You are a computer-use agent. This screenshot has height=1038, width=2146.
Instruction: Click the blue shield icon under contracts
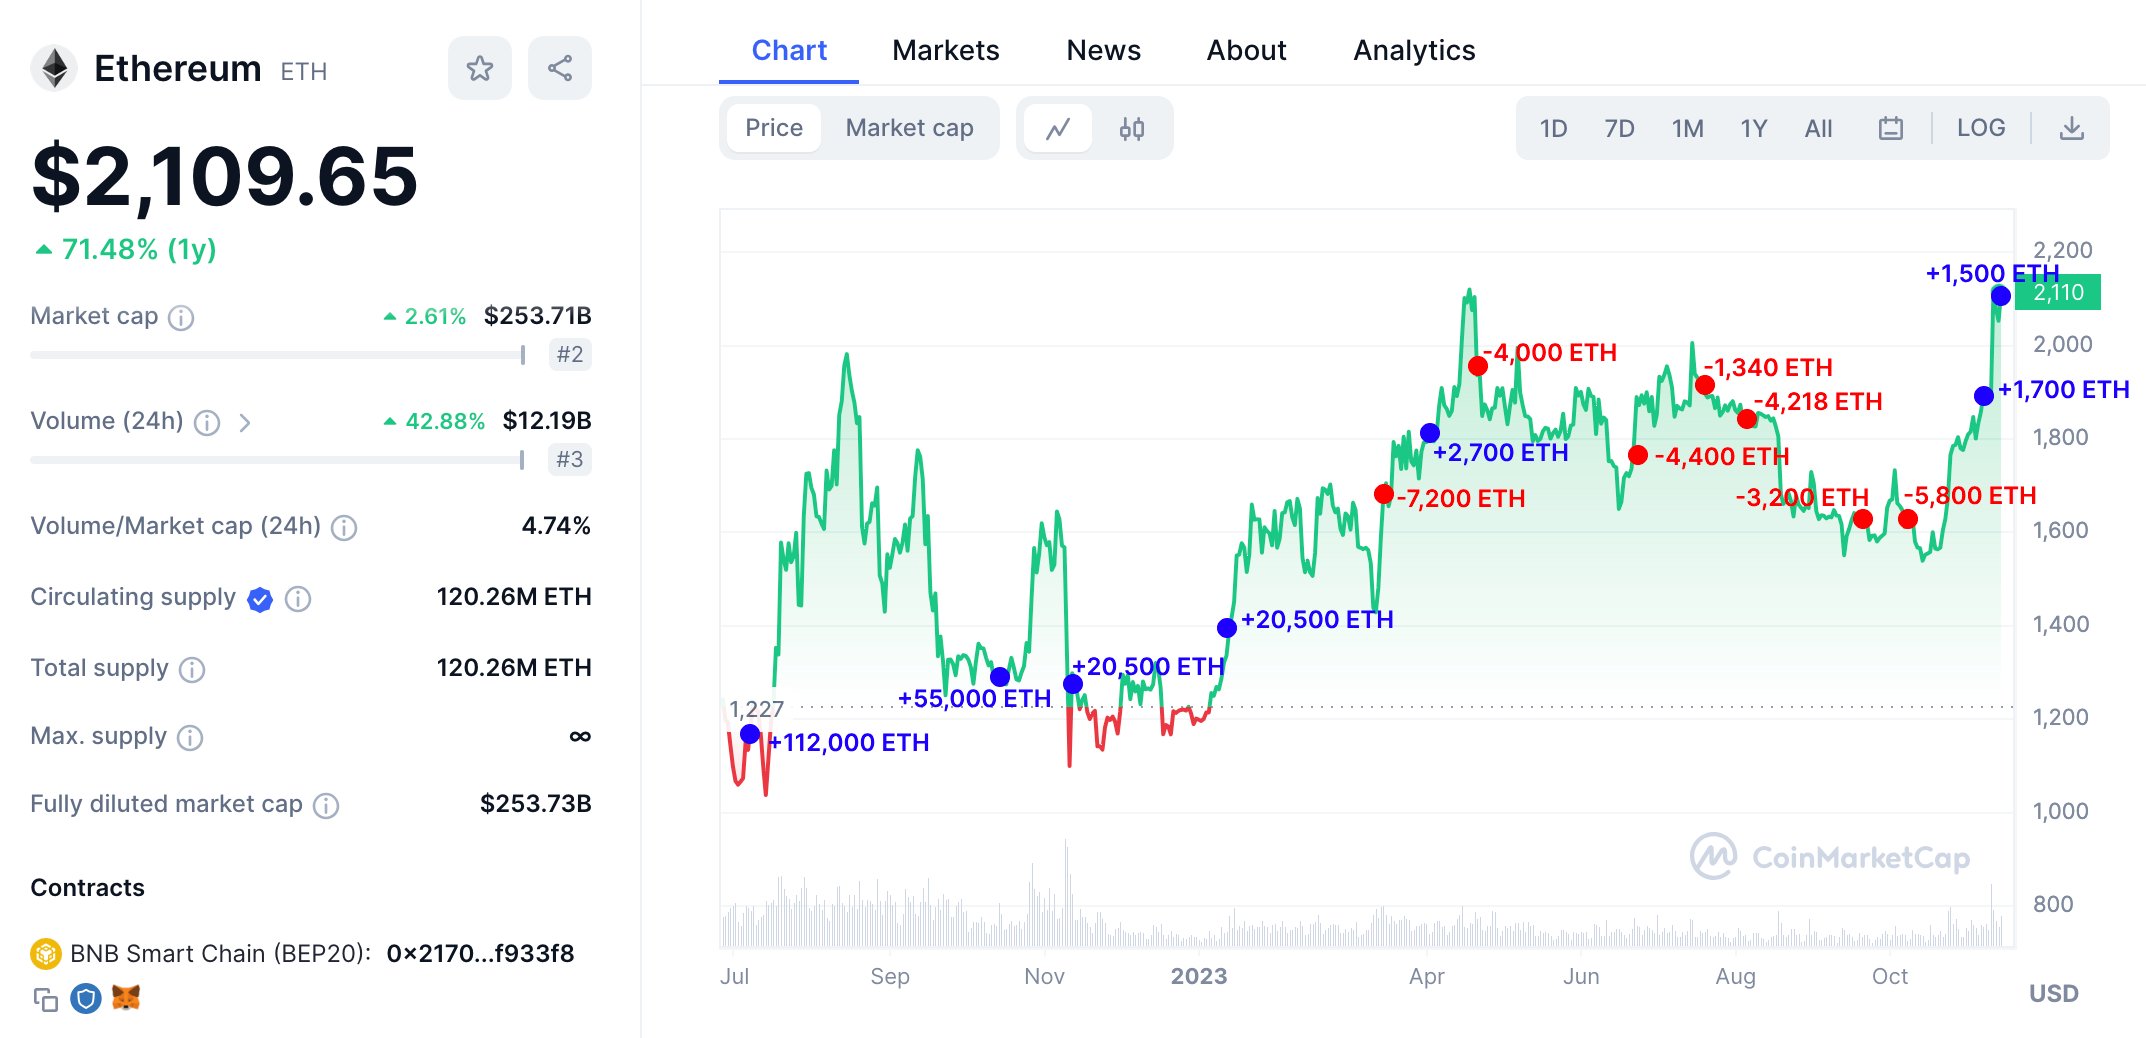[x=86, y=998]
